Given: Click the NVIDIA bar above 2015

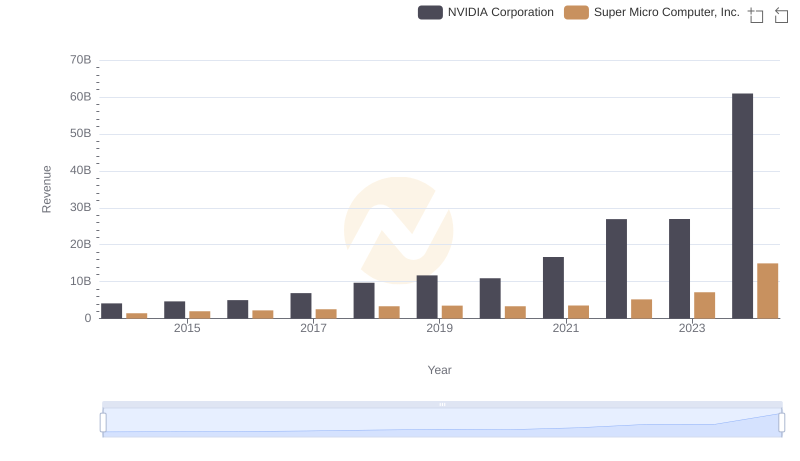Looking at the screenshot, I should click(174, 310).
